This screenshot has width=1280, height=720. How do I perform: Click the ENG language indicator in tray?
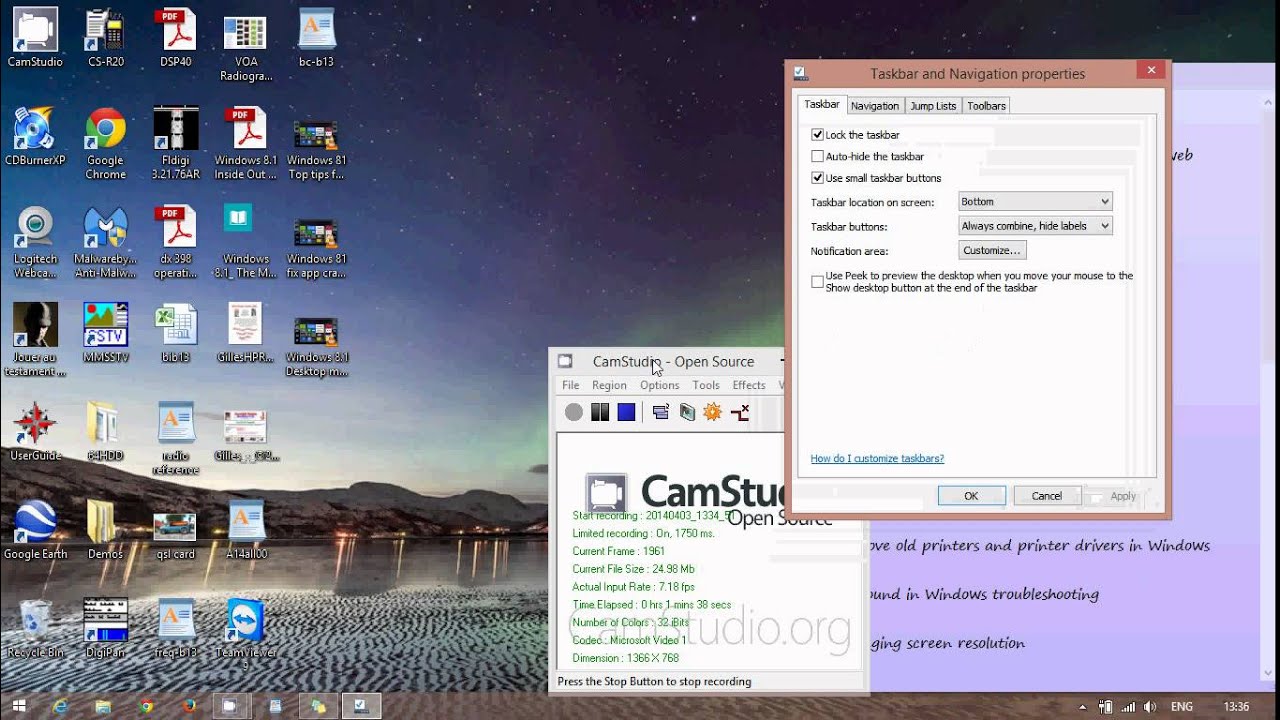(1184, 707)
